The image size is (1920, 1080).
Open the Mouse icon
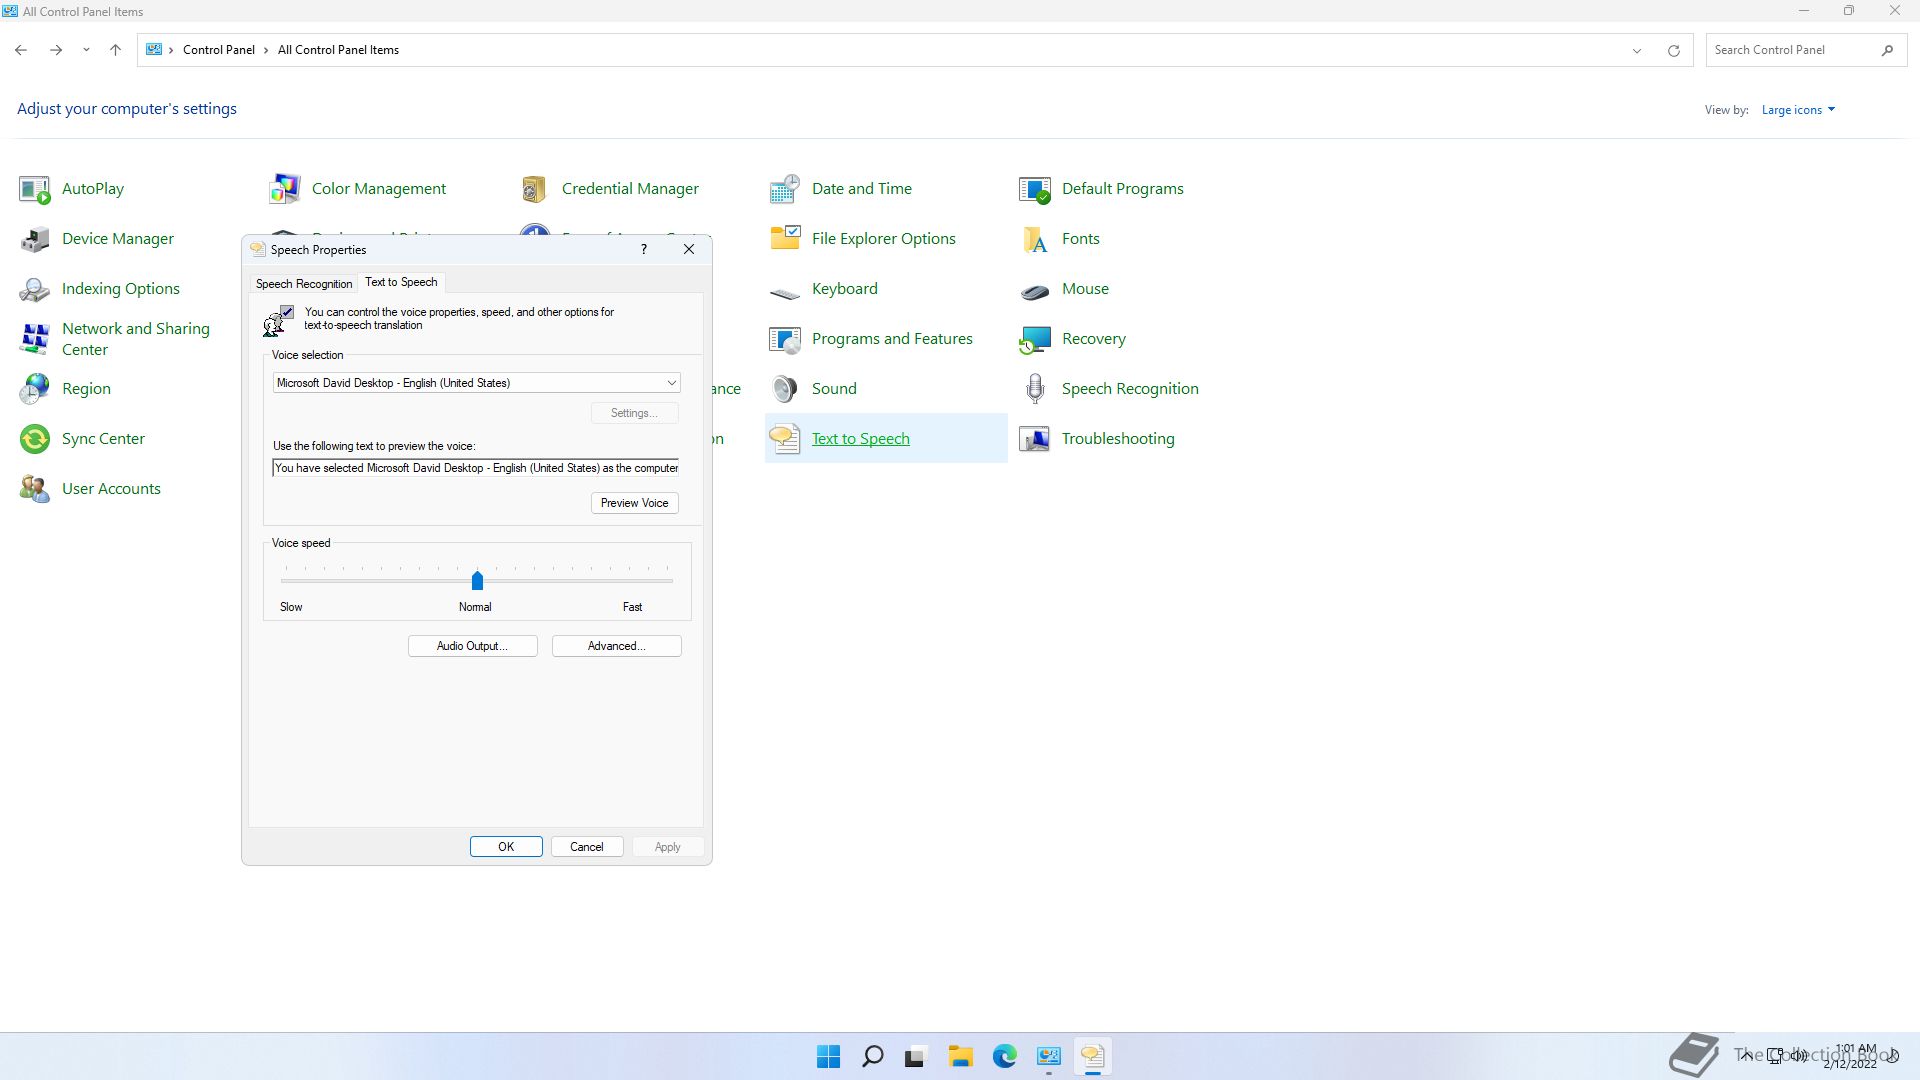click(x=1035, y=289)
